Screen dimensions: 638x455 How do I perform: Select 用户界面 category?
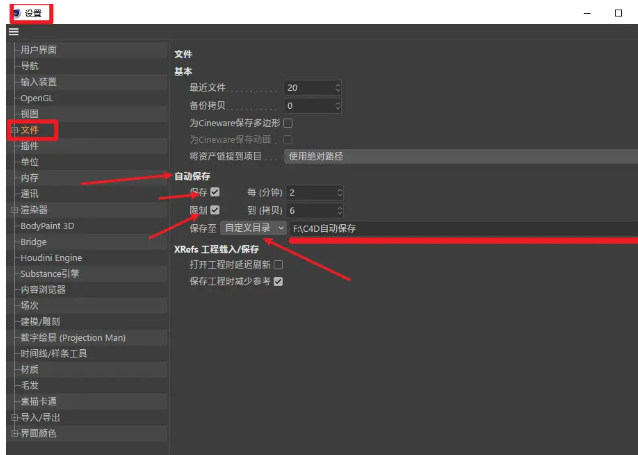point(38,50)
